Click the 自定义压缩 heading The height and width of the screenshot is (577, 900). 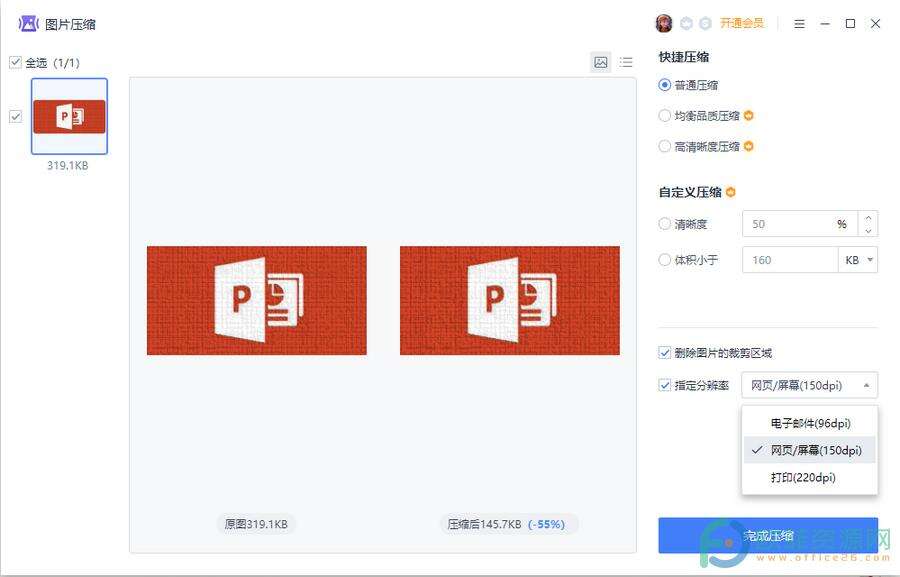[690, 192]
